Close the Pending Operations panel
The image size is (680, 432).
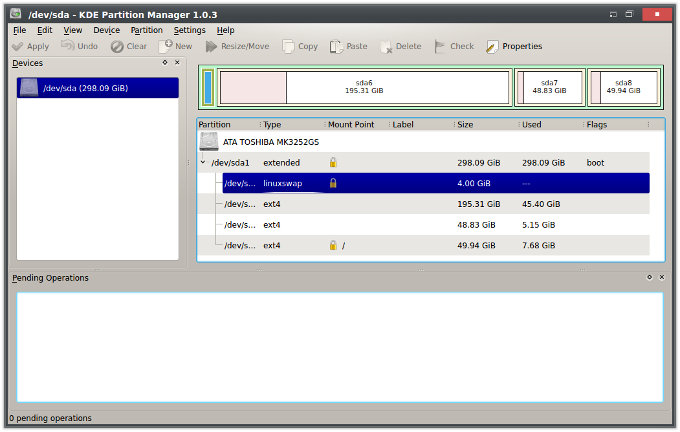click(x=662, y=277)
